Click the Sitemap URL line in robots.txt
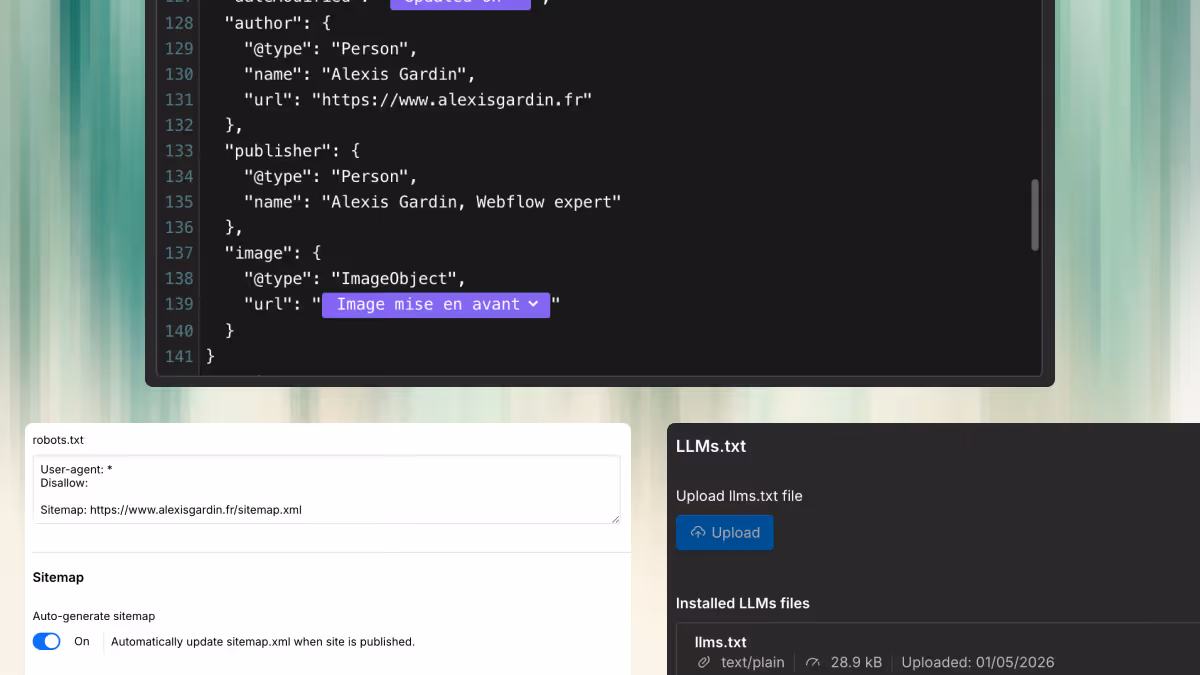The width and height of the screenshot is (1200, 675). pyautogui.click(x=171, y=509)
